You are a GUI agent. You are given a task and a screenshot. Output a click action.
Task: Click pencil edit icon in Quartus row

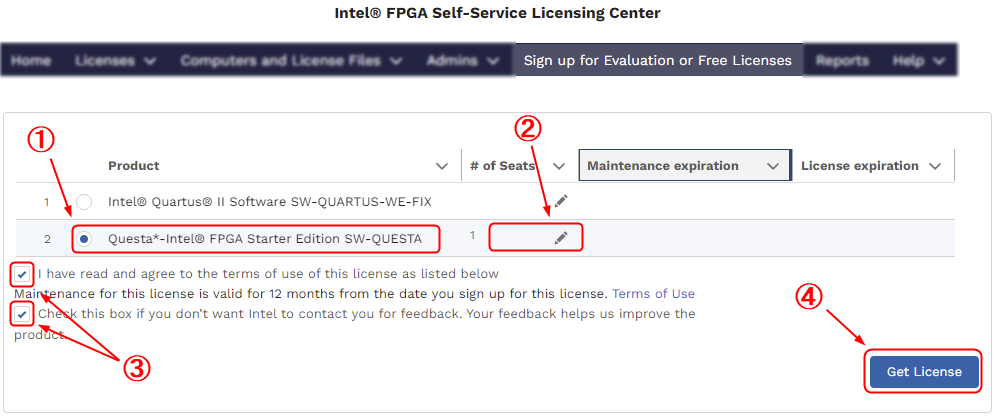pos(561,201)
